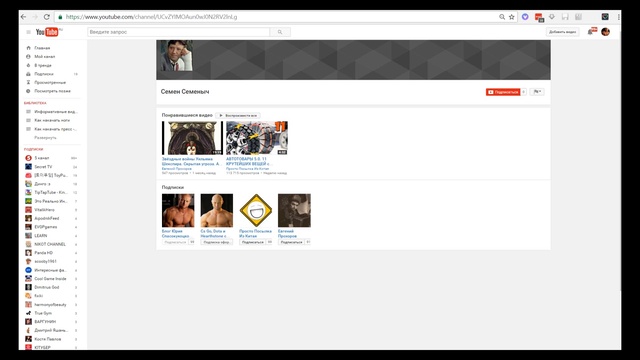Open the Cs Go, Dota и Hearthstone channel link
Viewport: 640px width, 360px height.
tap(213, 233)
